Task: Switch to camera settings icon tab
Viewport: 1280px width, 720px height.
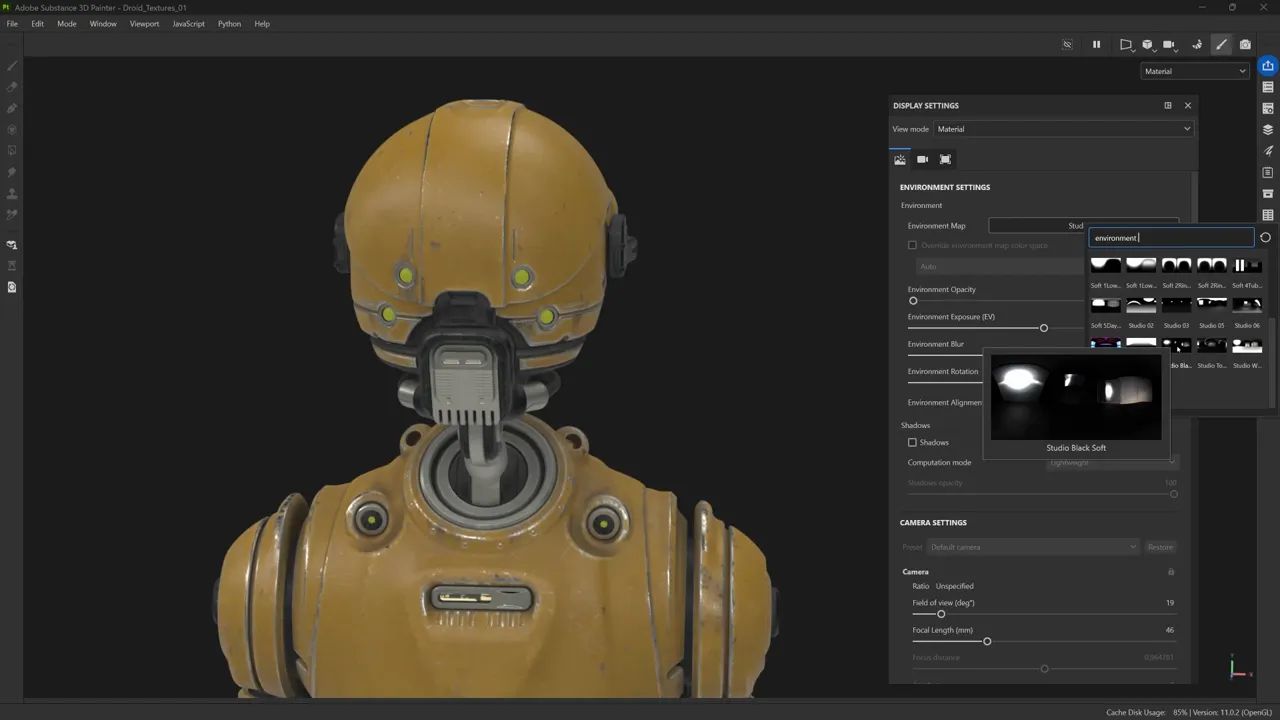Action: 922,159
